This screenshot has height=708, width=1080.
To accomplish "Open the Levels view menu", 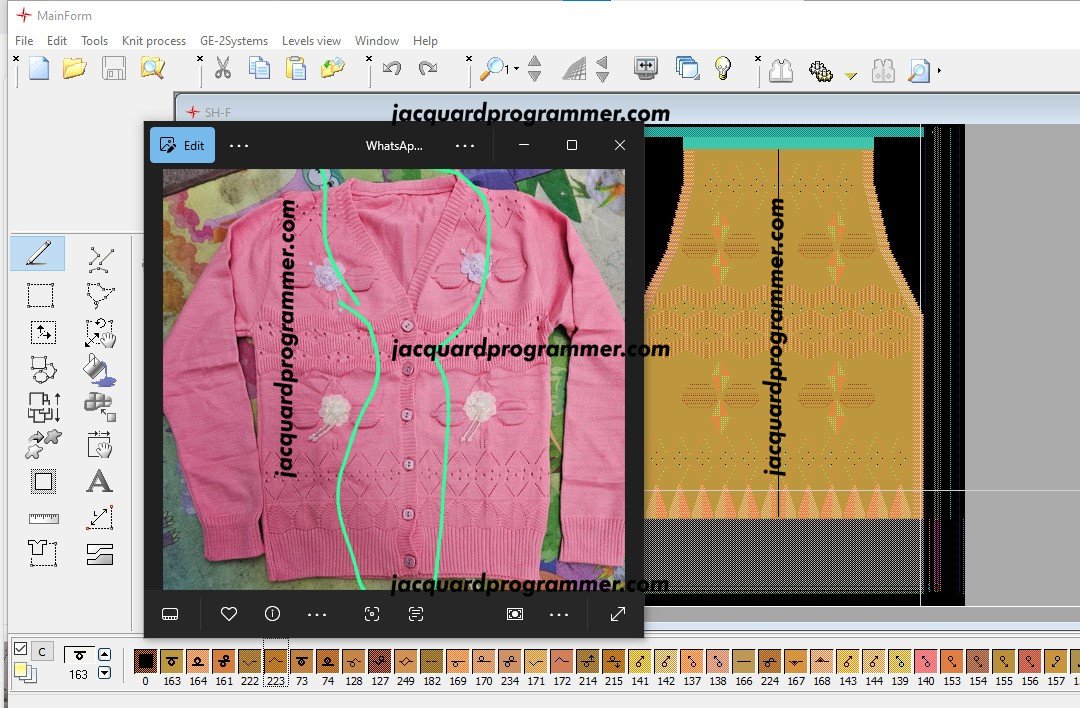I will click(311, 41).
